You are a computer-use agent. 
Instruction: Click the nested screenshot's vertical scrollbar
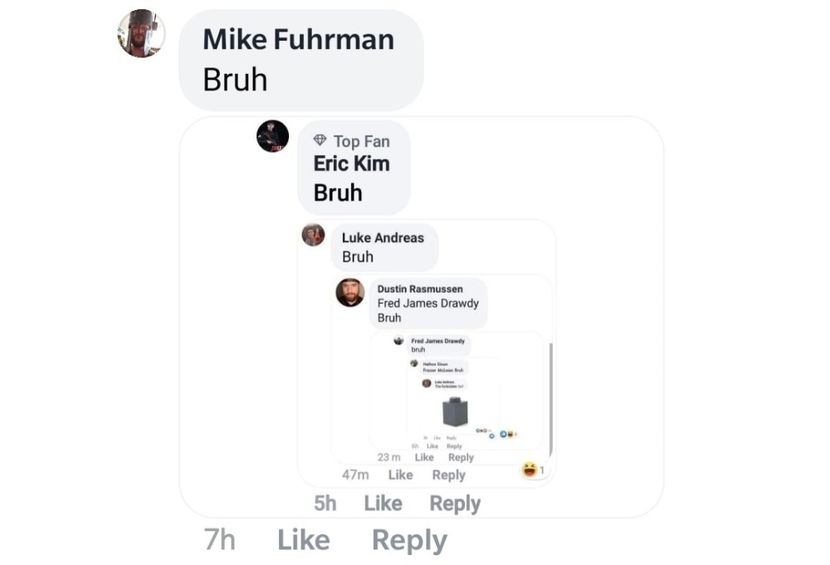tap(551, 399)
